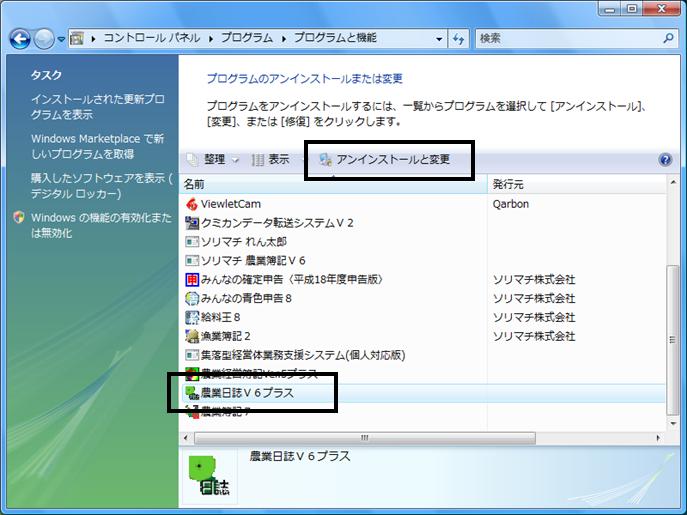The width and height of the screenshot is (687, 515).
Task: Click the ViewletCam red icon
Action: (191, 204)
